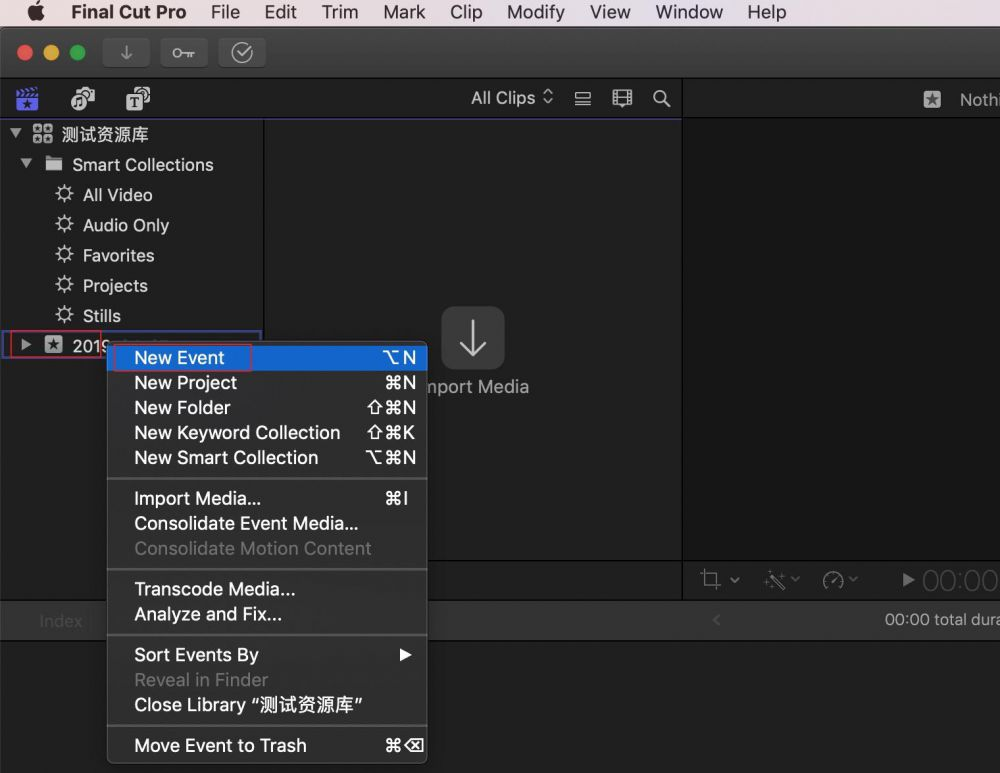Open the Modify menu
The image size is (1000, 773).
(536, 12)
